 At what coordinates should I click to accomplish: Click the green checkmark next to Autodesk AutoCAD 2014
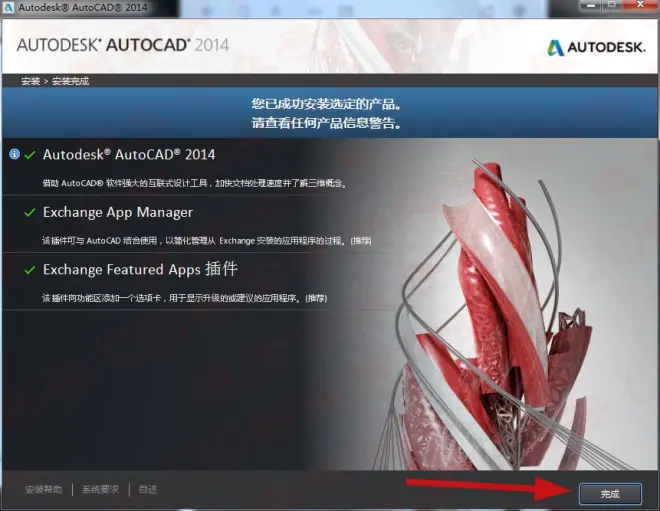[30, 155]
